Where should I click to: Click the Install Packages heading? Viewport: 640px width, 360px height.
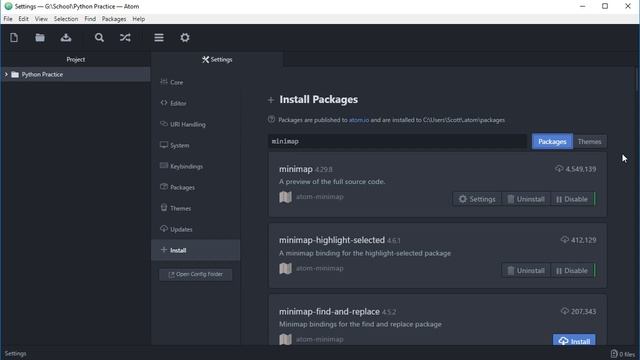[x=318, y=100]
